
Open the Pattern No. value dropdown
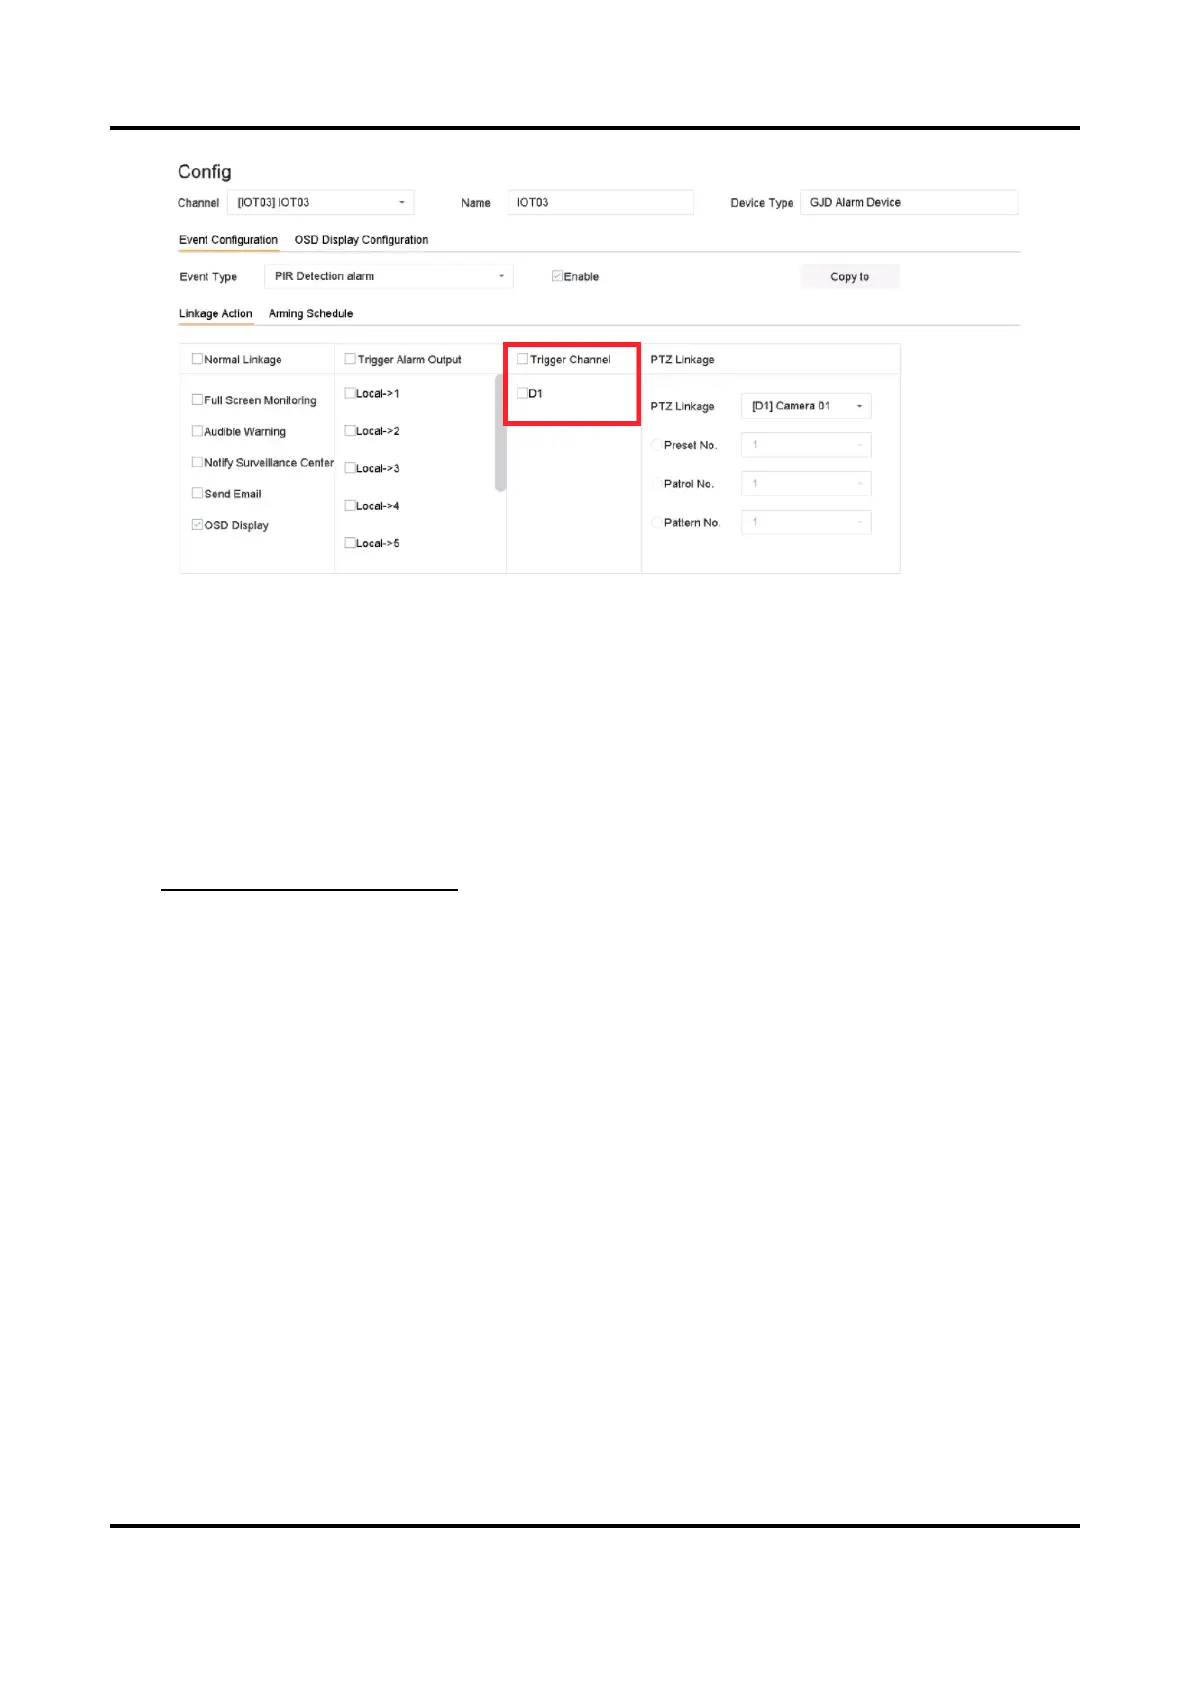(x=806, y=522)
